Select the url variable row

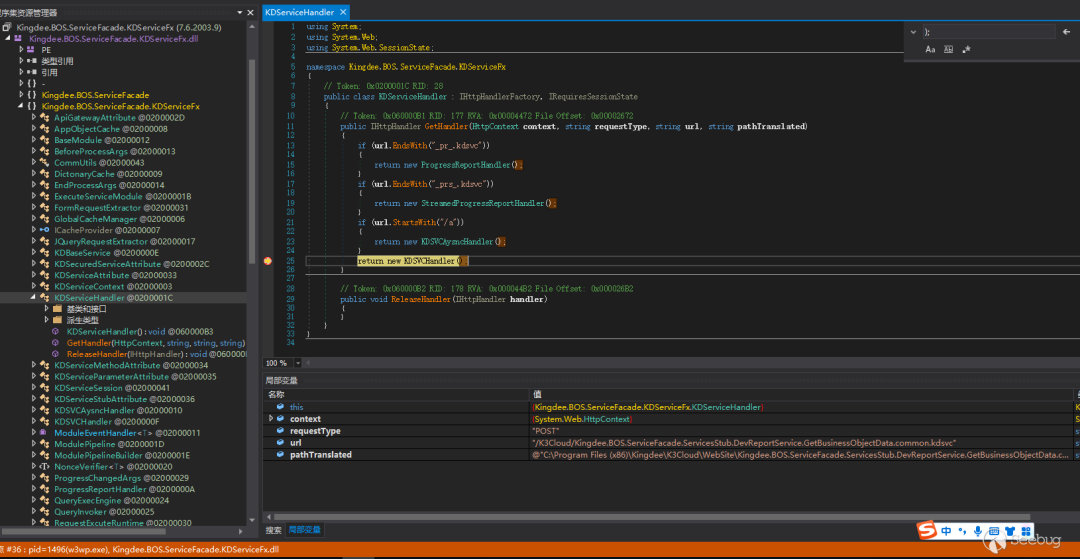(x=672, y=442)
